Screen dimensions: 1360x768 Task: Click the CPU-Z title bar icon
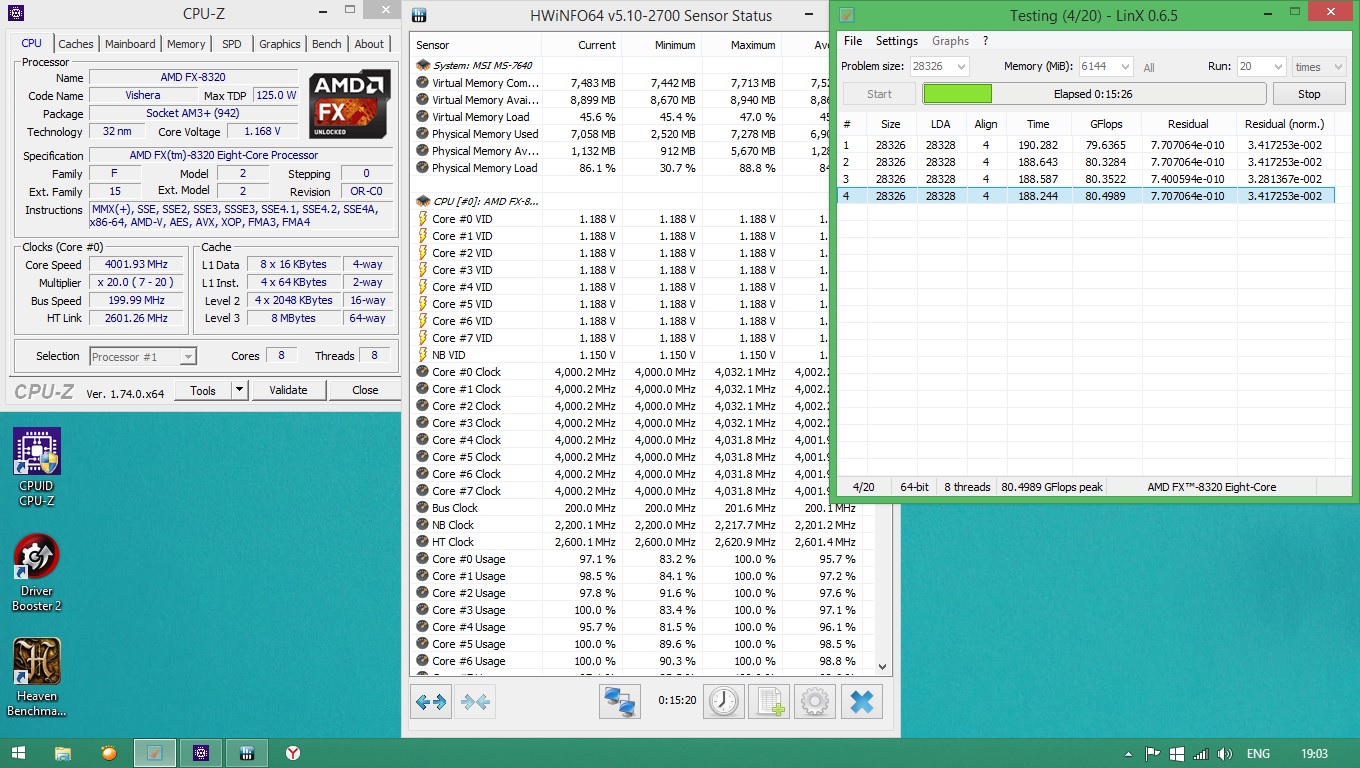[x=16, y=14]
